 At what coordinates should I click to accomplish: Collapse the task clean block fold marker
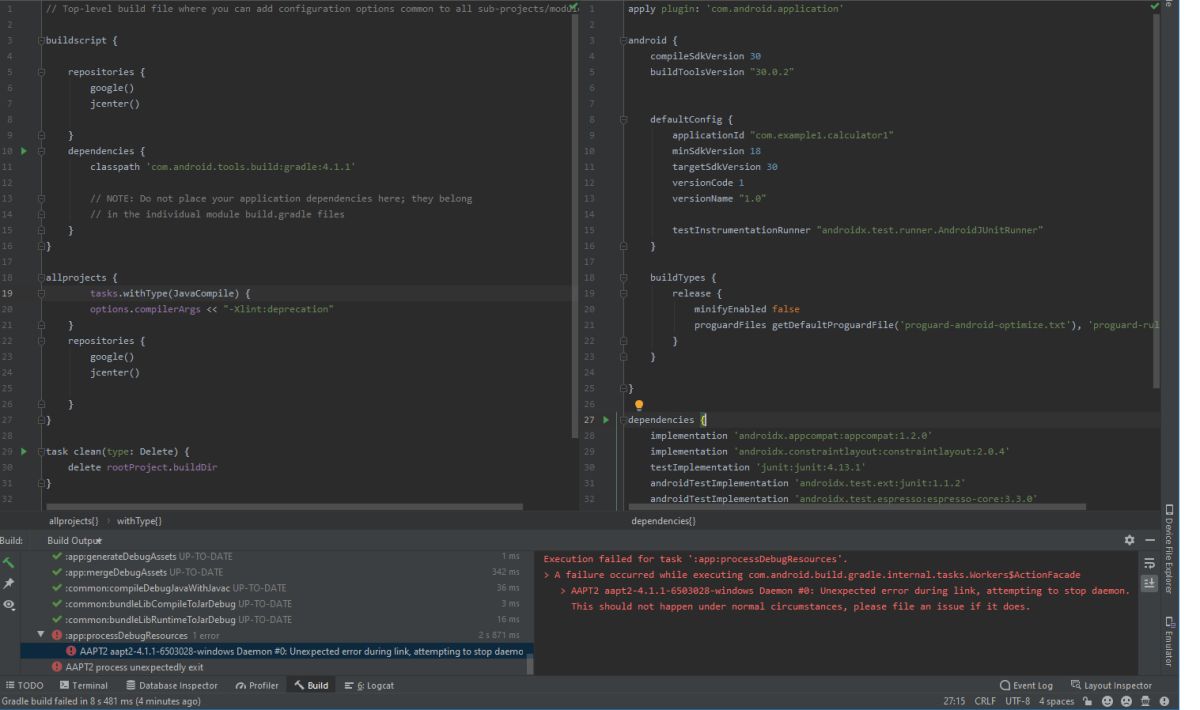41,452
